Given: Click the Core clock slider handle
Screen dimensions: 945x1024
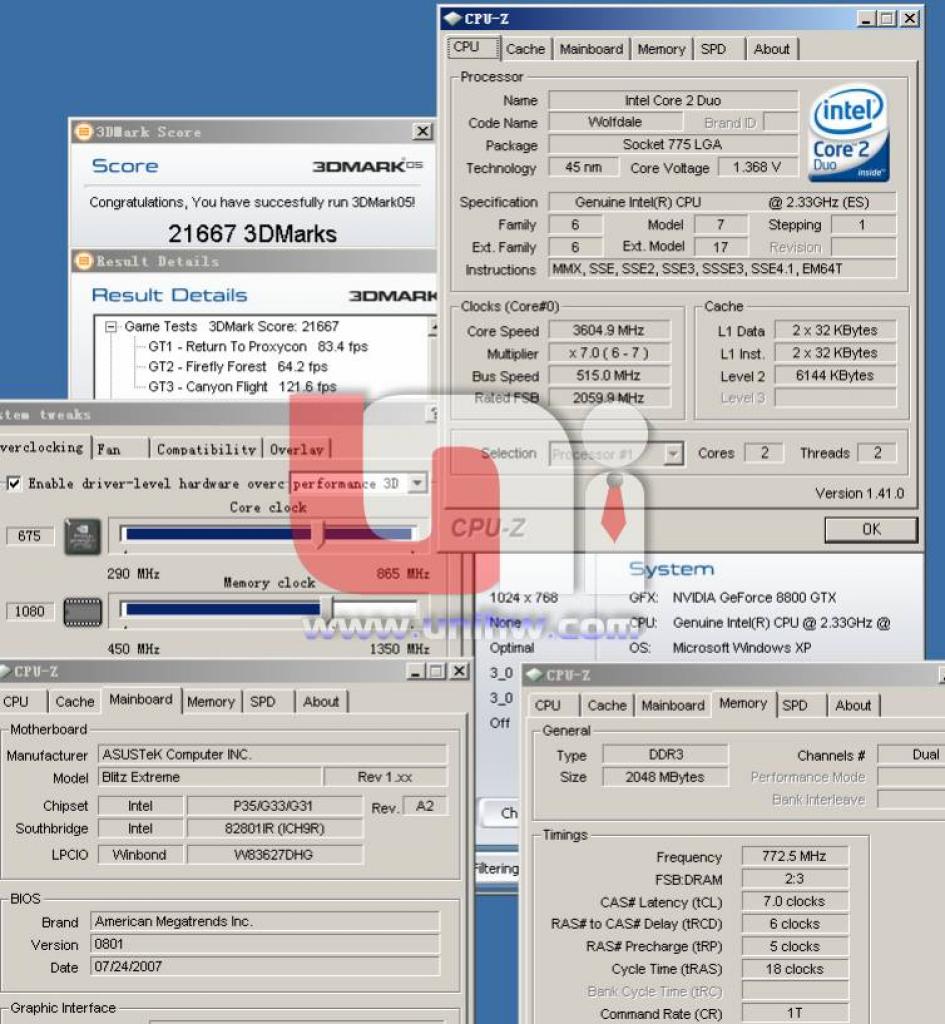Looking at the screenshot, I should pyautogui.click(x=318, y=534).
